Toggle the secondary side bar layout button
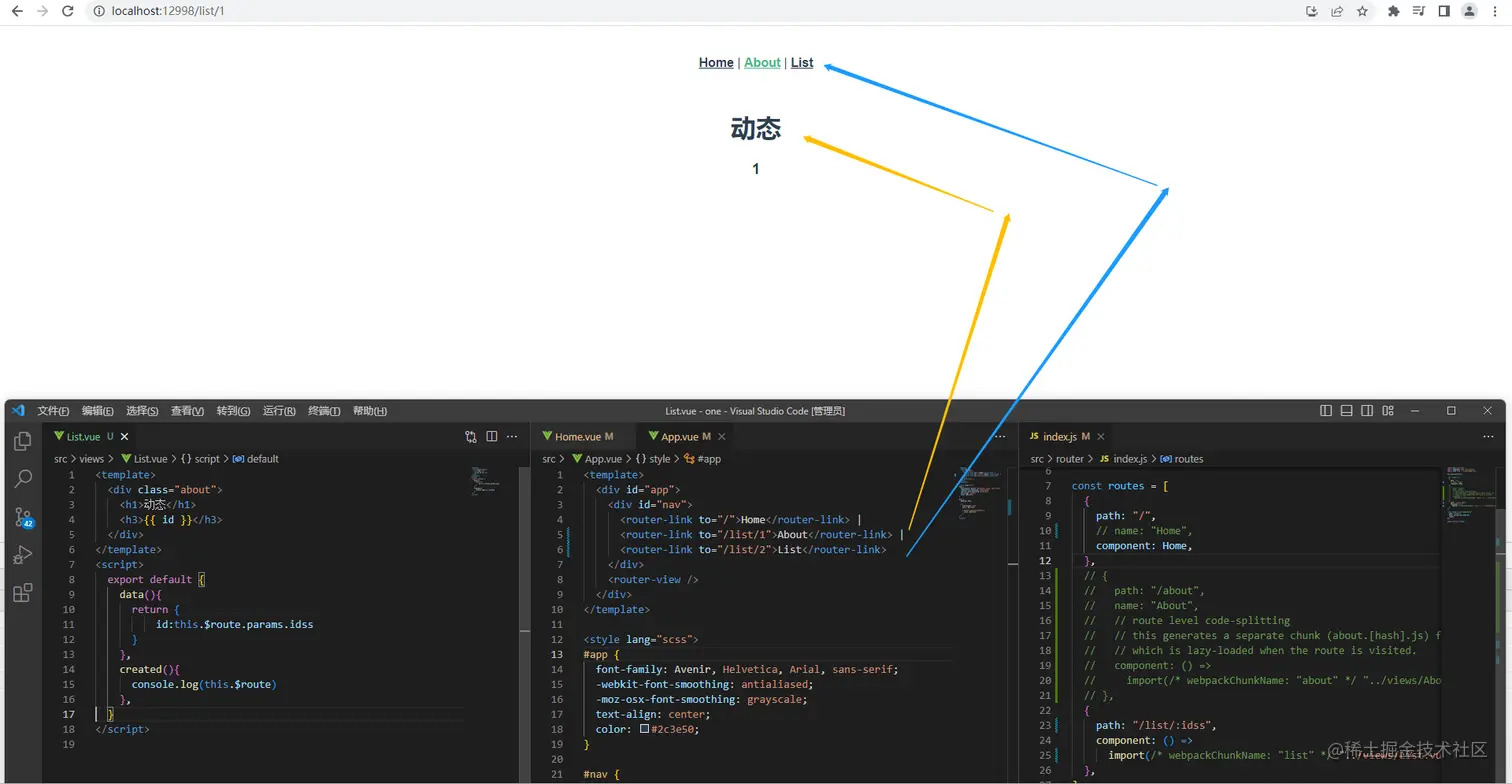The image size is (1512, 784). pyautogui.click(x=1367, y=411)
